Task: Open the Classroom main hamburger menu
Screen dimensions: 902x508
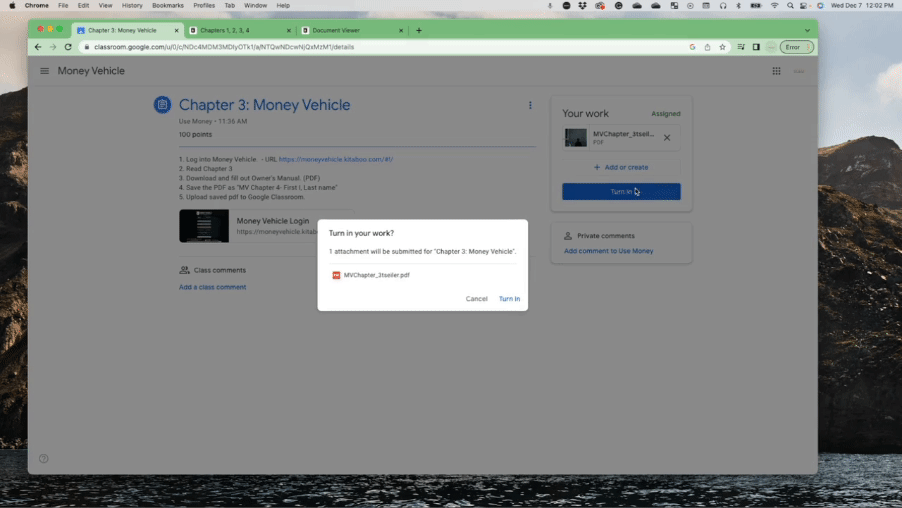Action: (x=44, y=71)
